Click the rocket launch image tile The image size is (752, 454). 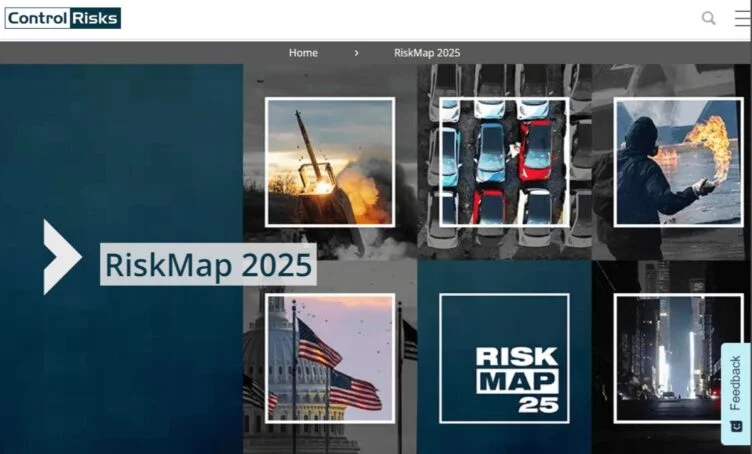[330, 162]
